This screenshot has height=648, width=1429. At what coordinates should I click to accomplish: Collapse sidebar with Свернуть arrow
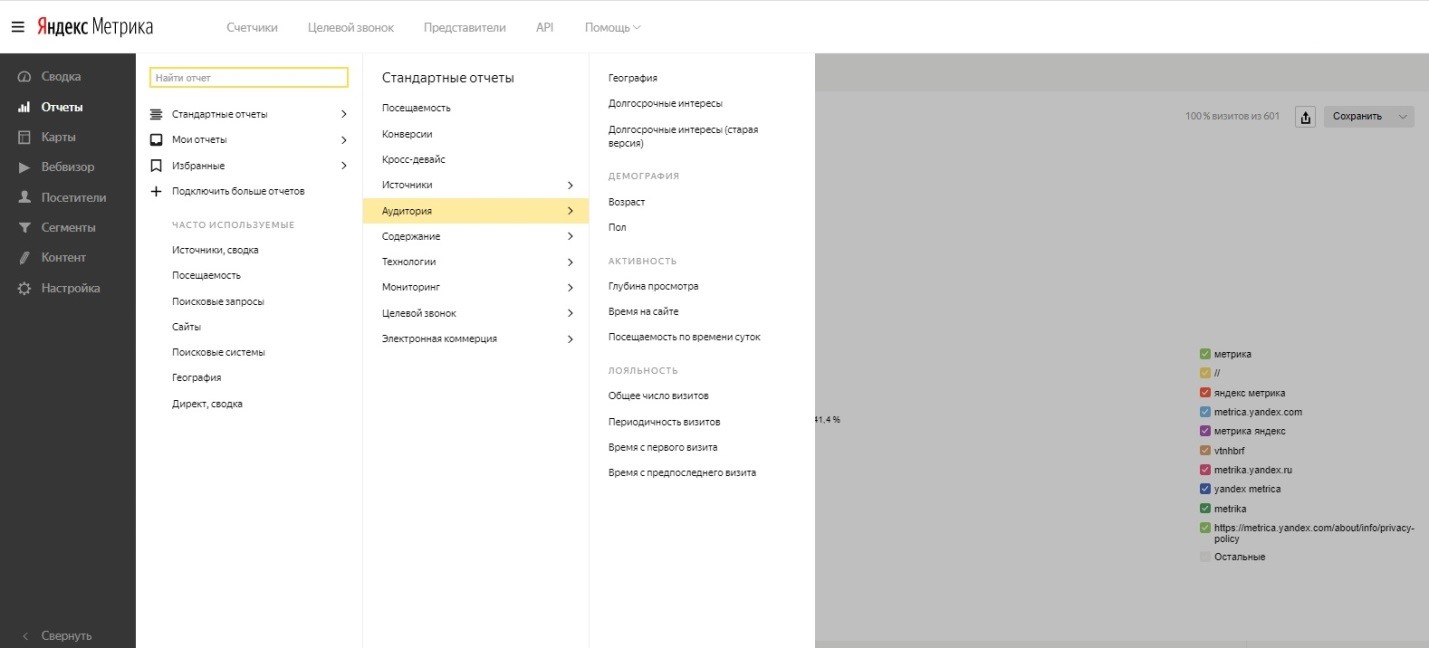[26, 635]
